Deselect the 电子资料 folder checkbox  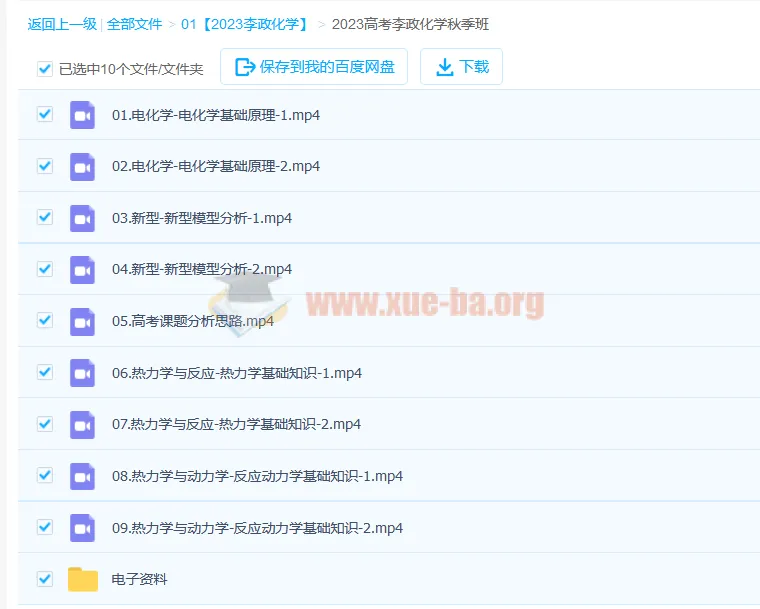(44, 578)
